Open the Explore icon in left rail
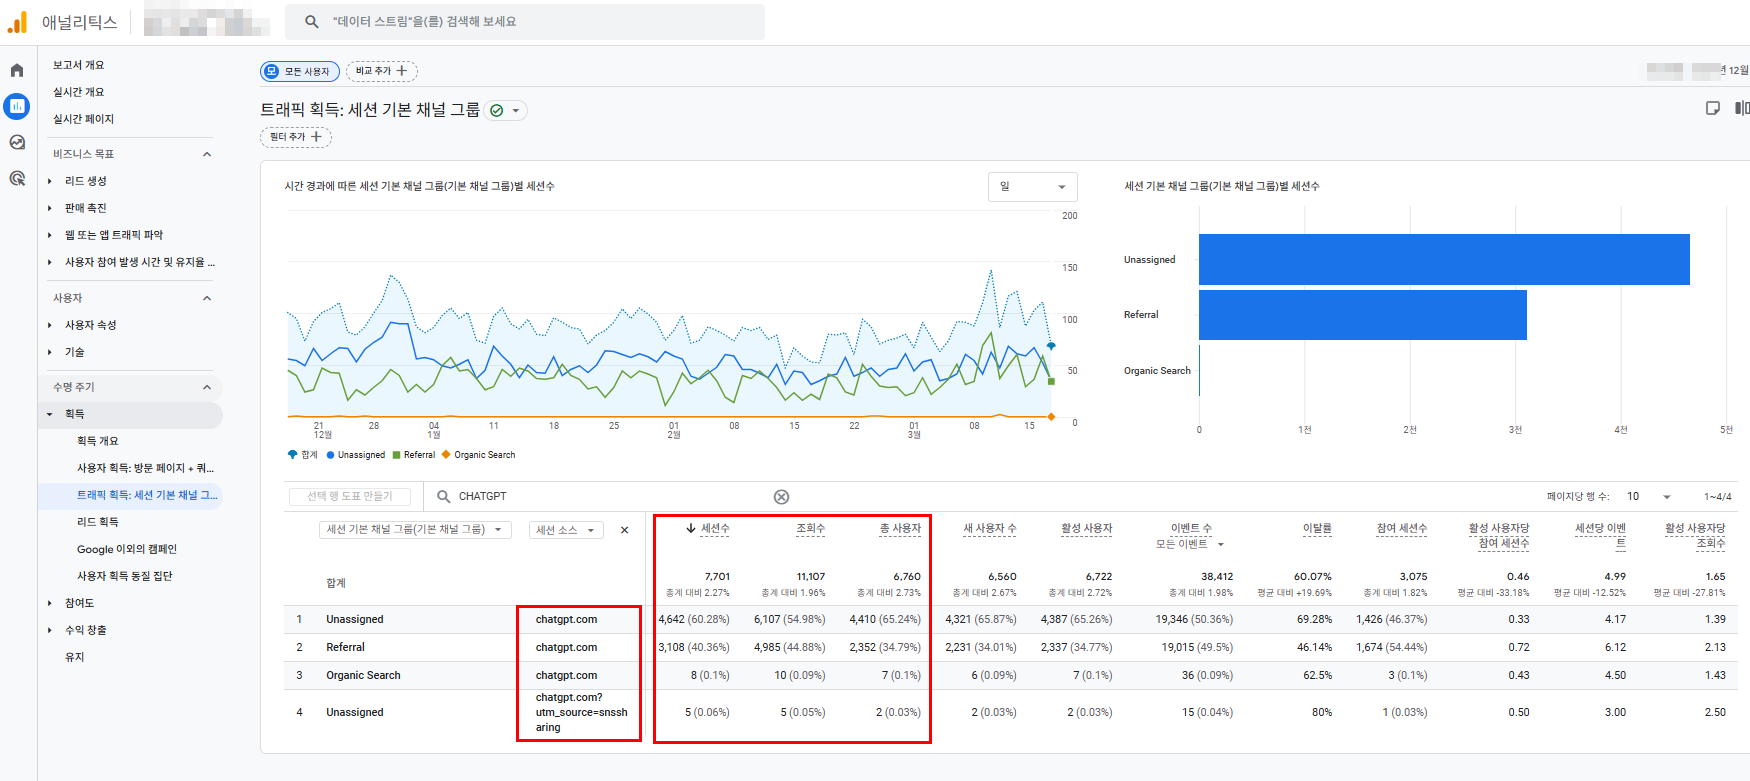The width and height of the screenshot is (1750, 781). tap(17, 142)
